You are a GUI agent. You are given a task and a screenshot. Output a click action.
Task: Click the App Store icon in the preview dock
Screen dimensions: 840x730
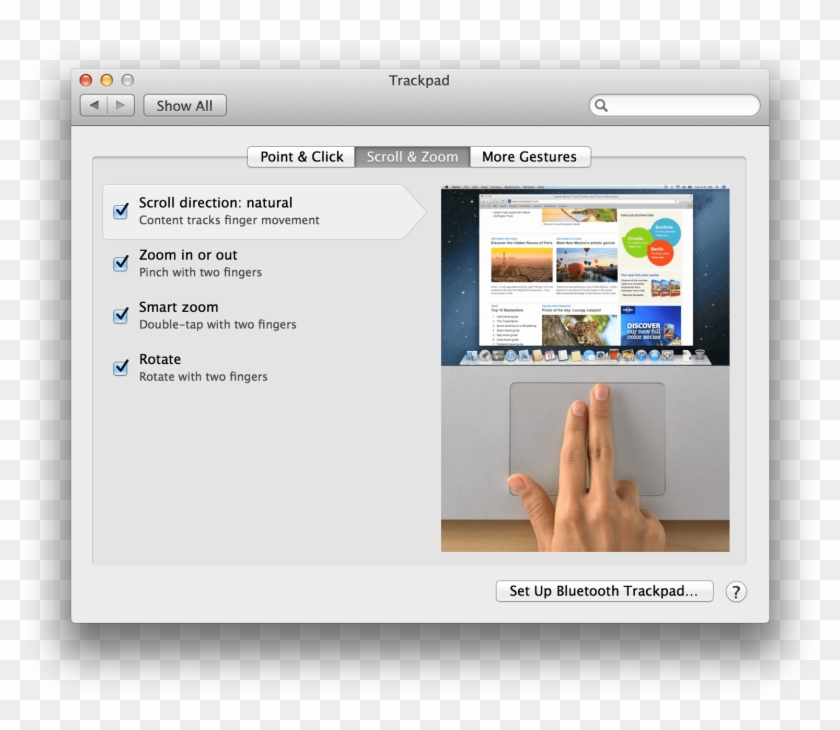click(654, 356)
